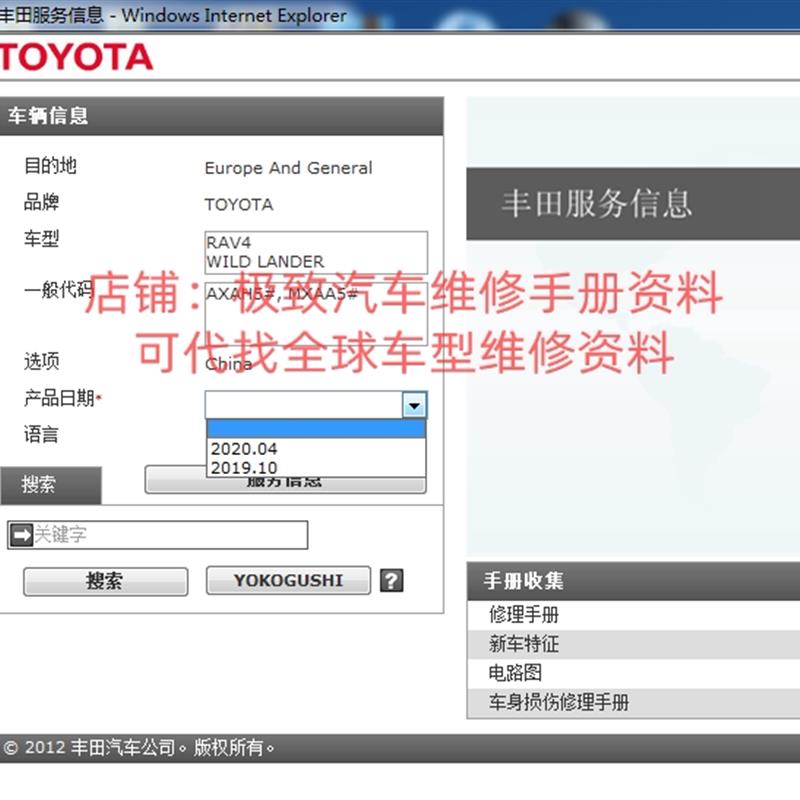Open the 搜索 tab header
Viewport: 800px width, 800px height.
(51, 485)
